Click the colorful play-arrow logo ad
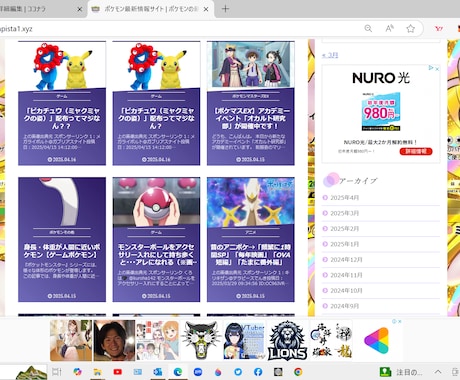460x380 pixels. tap(377, 340)
